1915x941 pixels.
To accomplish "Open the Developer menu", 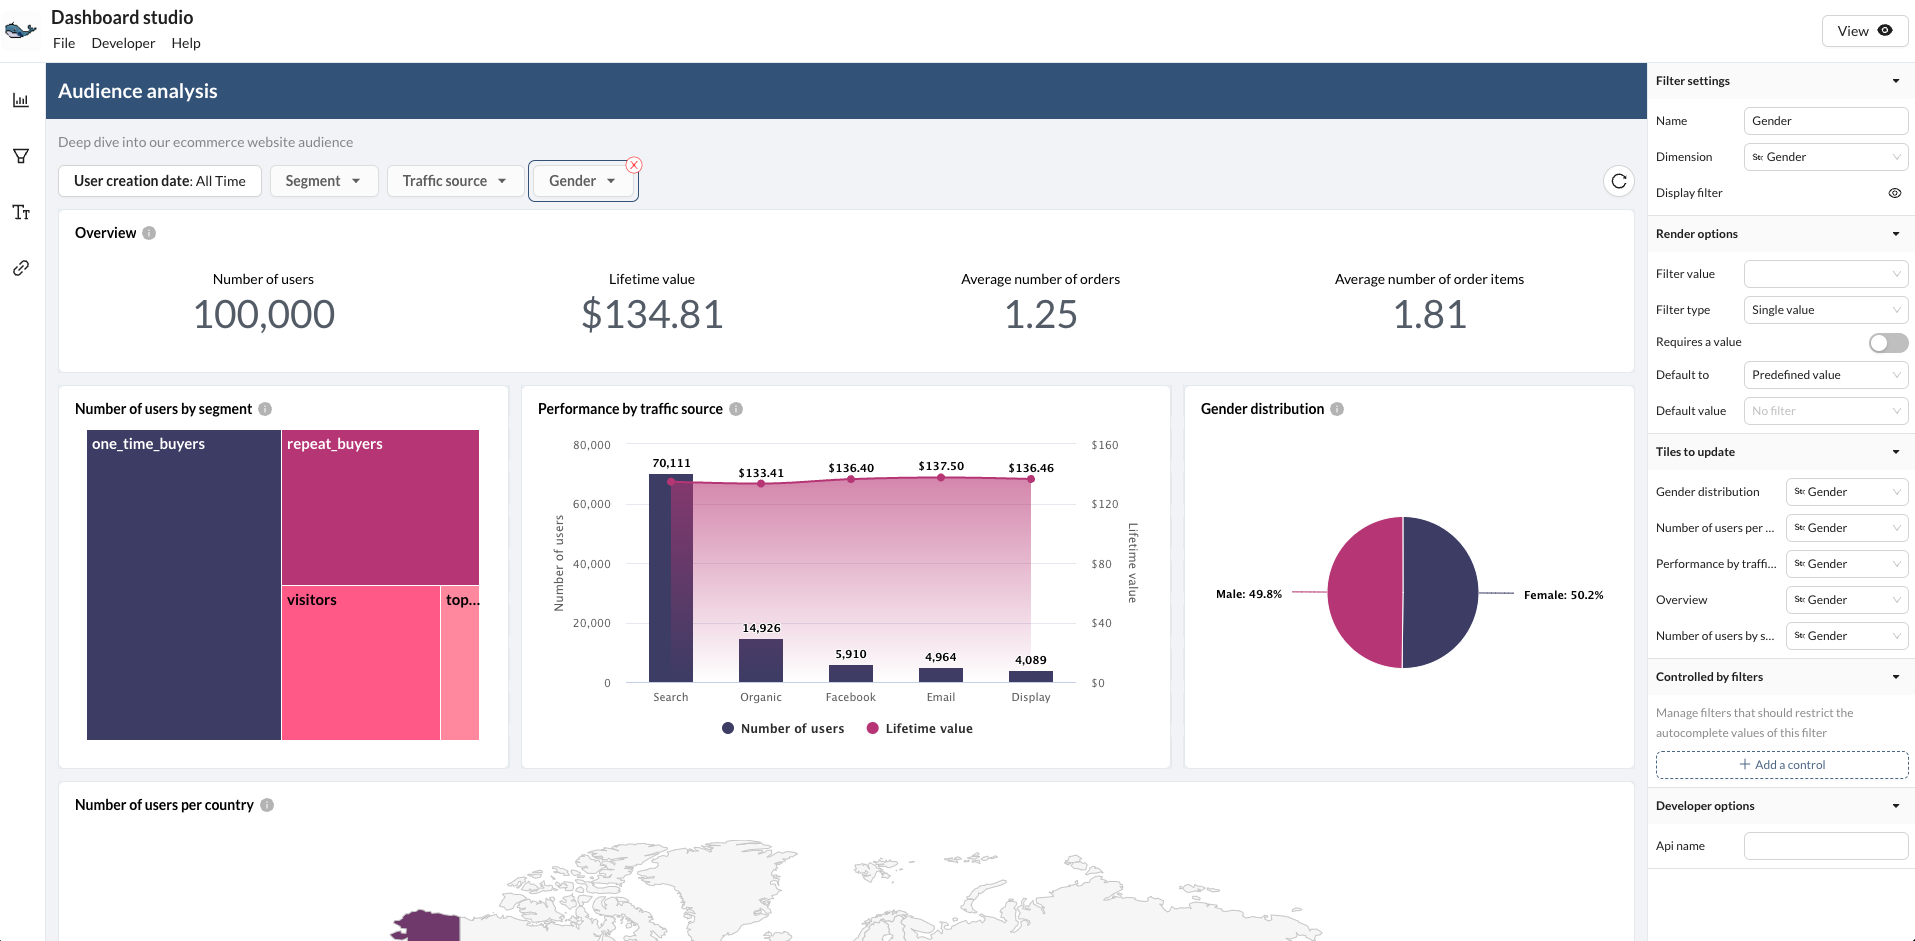I will pos(123,43).
